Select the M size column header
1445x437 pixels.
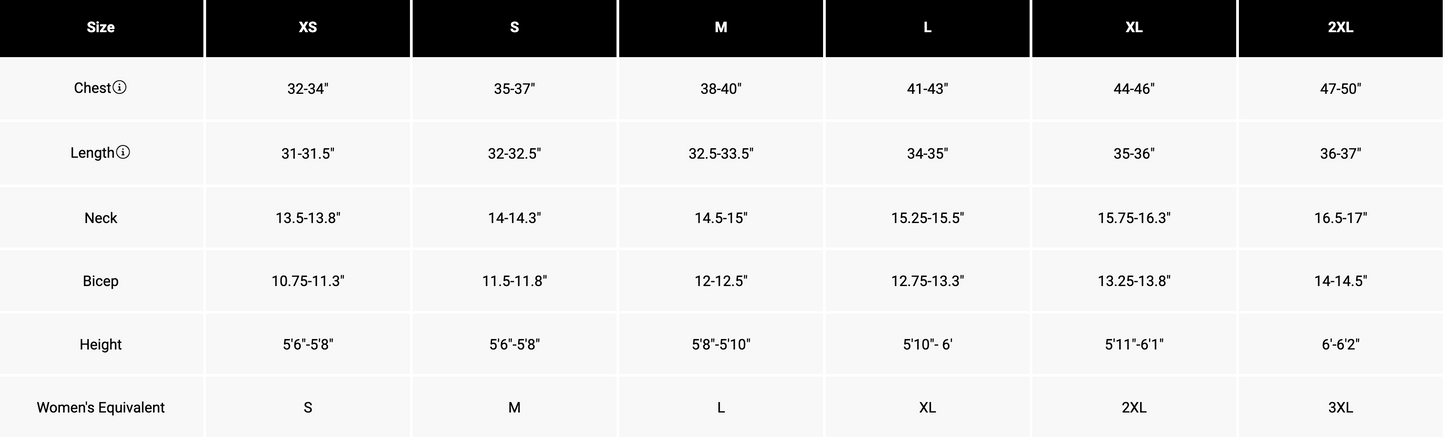coord(721,28)
